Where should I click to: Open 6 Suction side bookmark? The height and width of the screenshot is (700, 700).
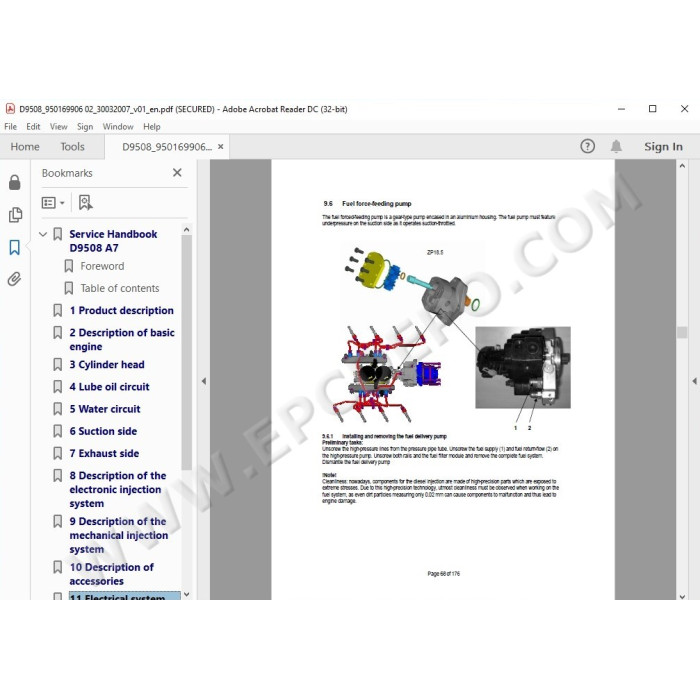click(103, 431)
